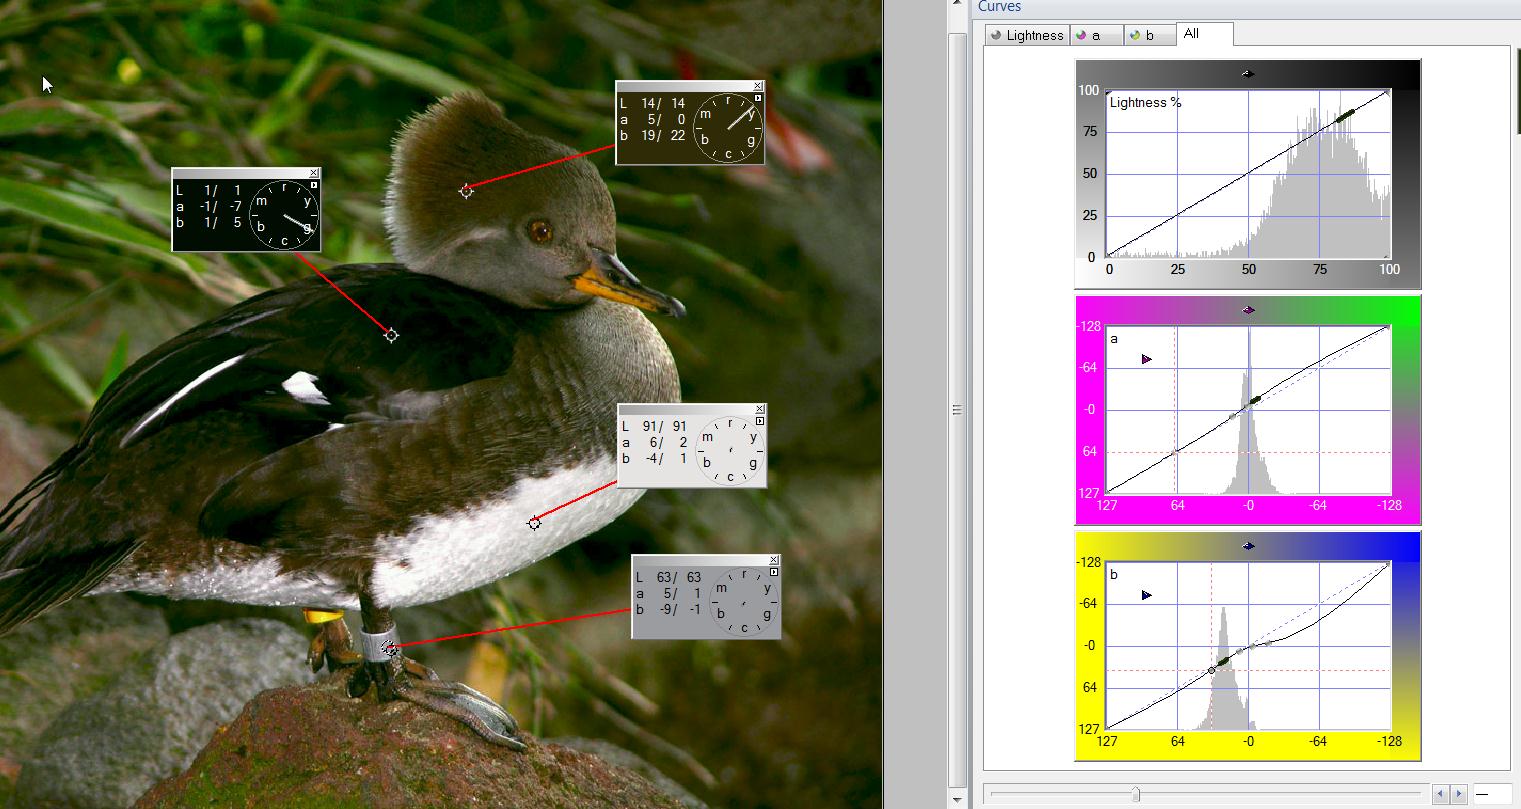Expand options arrow in L 91/91 readout
This screenshot has width=1521, height=809.
pos(760,421)
